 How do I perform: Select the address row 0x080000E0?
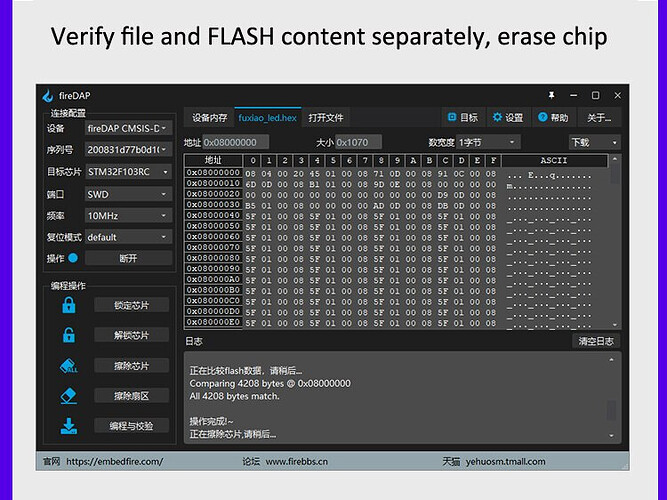point(214,322)
